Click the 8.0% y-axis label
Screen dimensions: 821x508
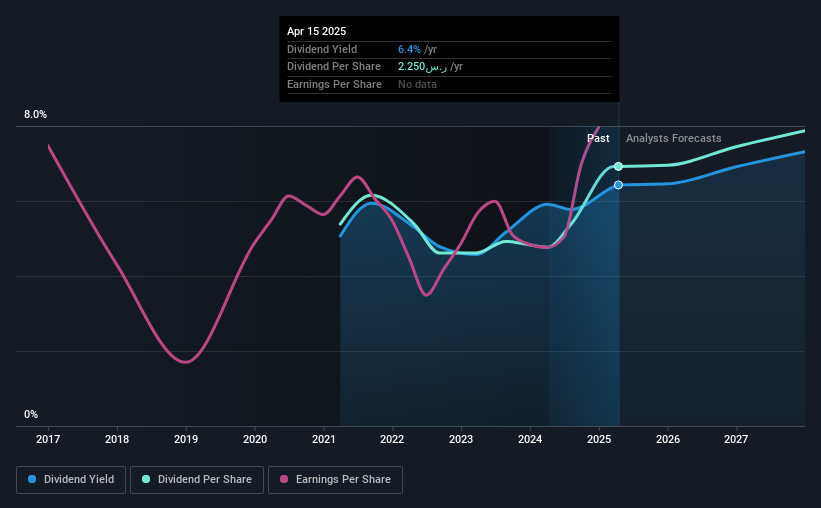[x=35, y=114]
